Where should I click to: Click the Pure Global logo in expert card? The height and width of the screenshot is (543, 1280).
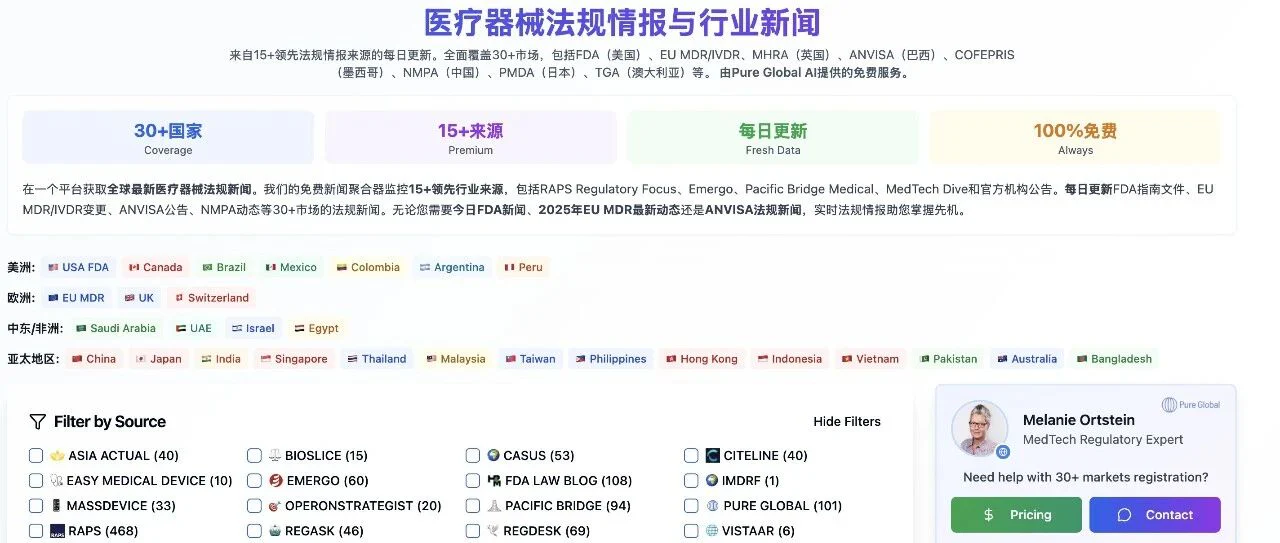tap(1191, 405)
